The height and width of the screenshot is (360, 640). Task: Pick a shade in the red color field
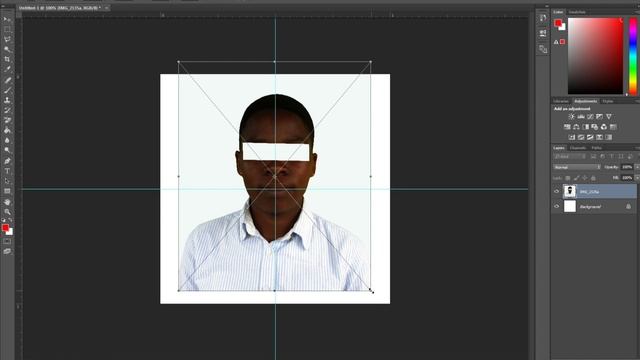pos(596,56)
